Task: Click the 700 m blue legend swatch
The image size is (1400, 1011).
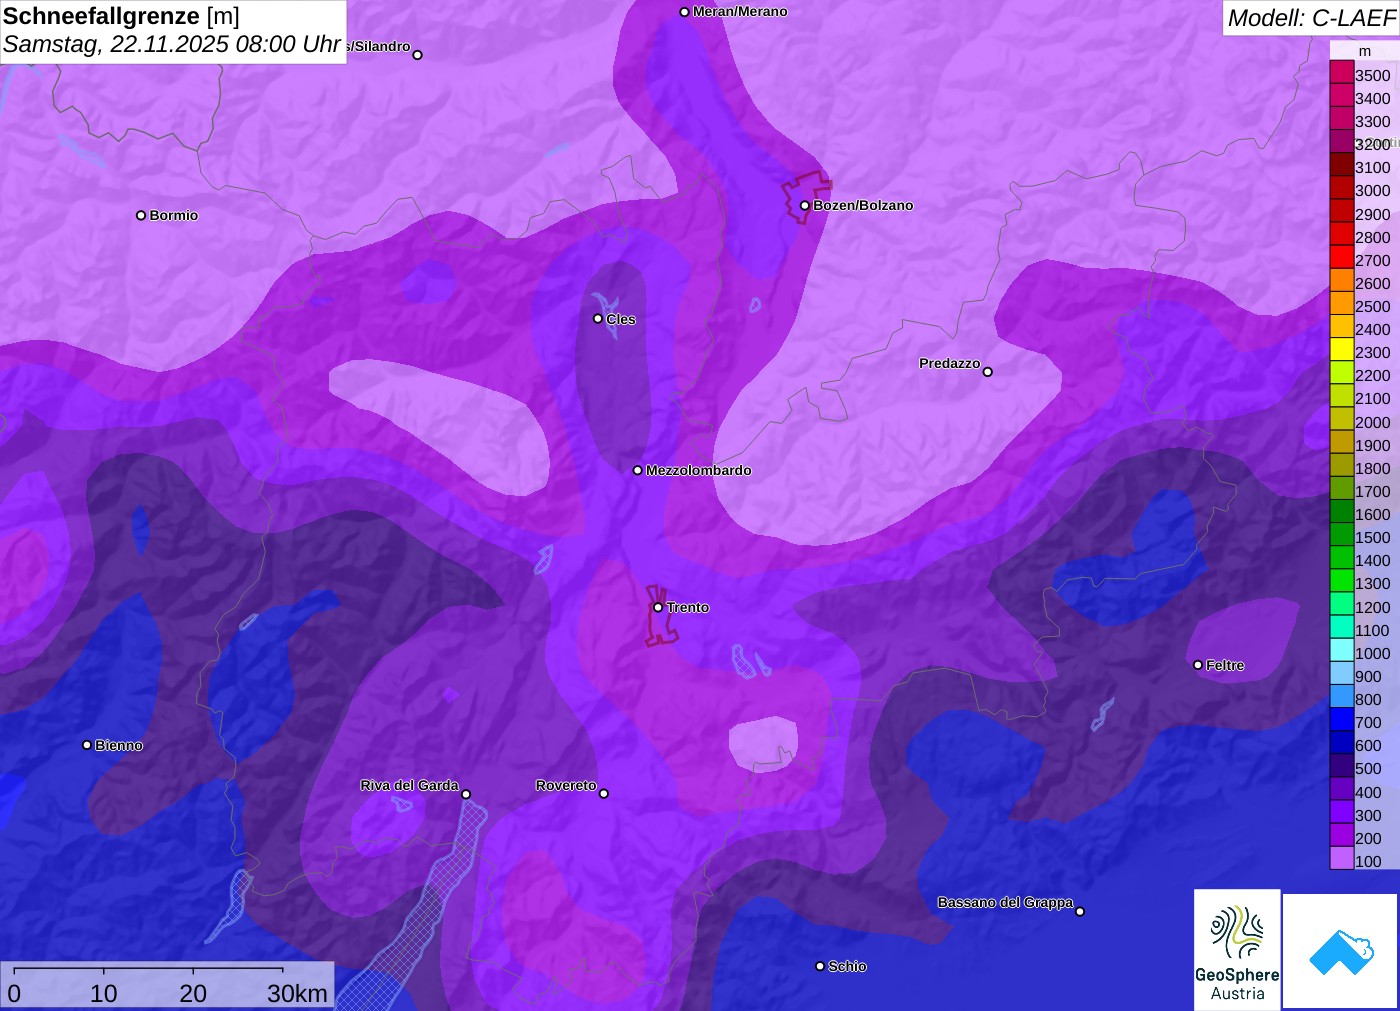Action: 1341,720
